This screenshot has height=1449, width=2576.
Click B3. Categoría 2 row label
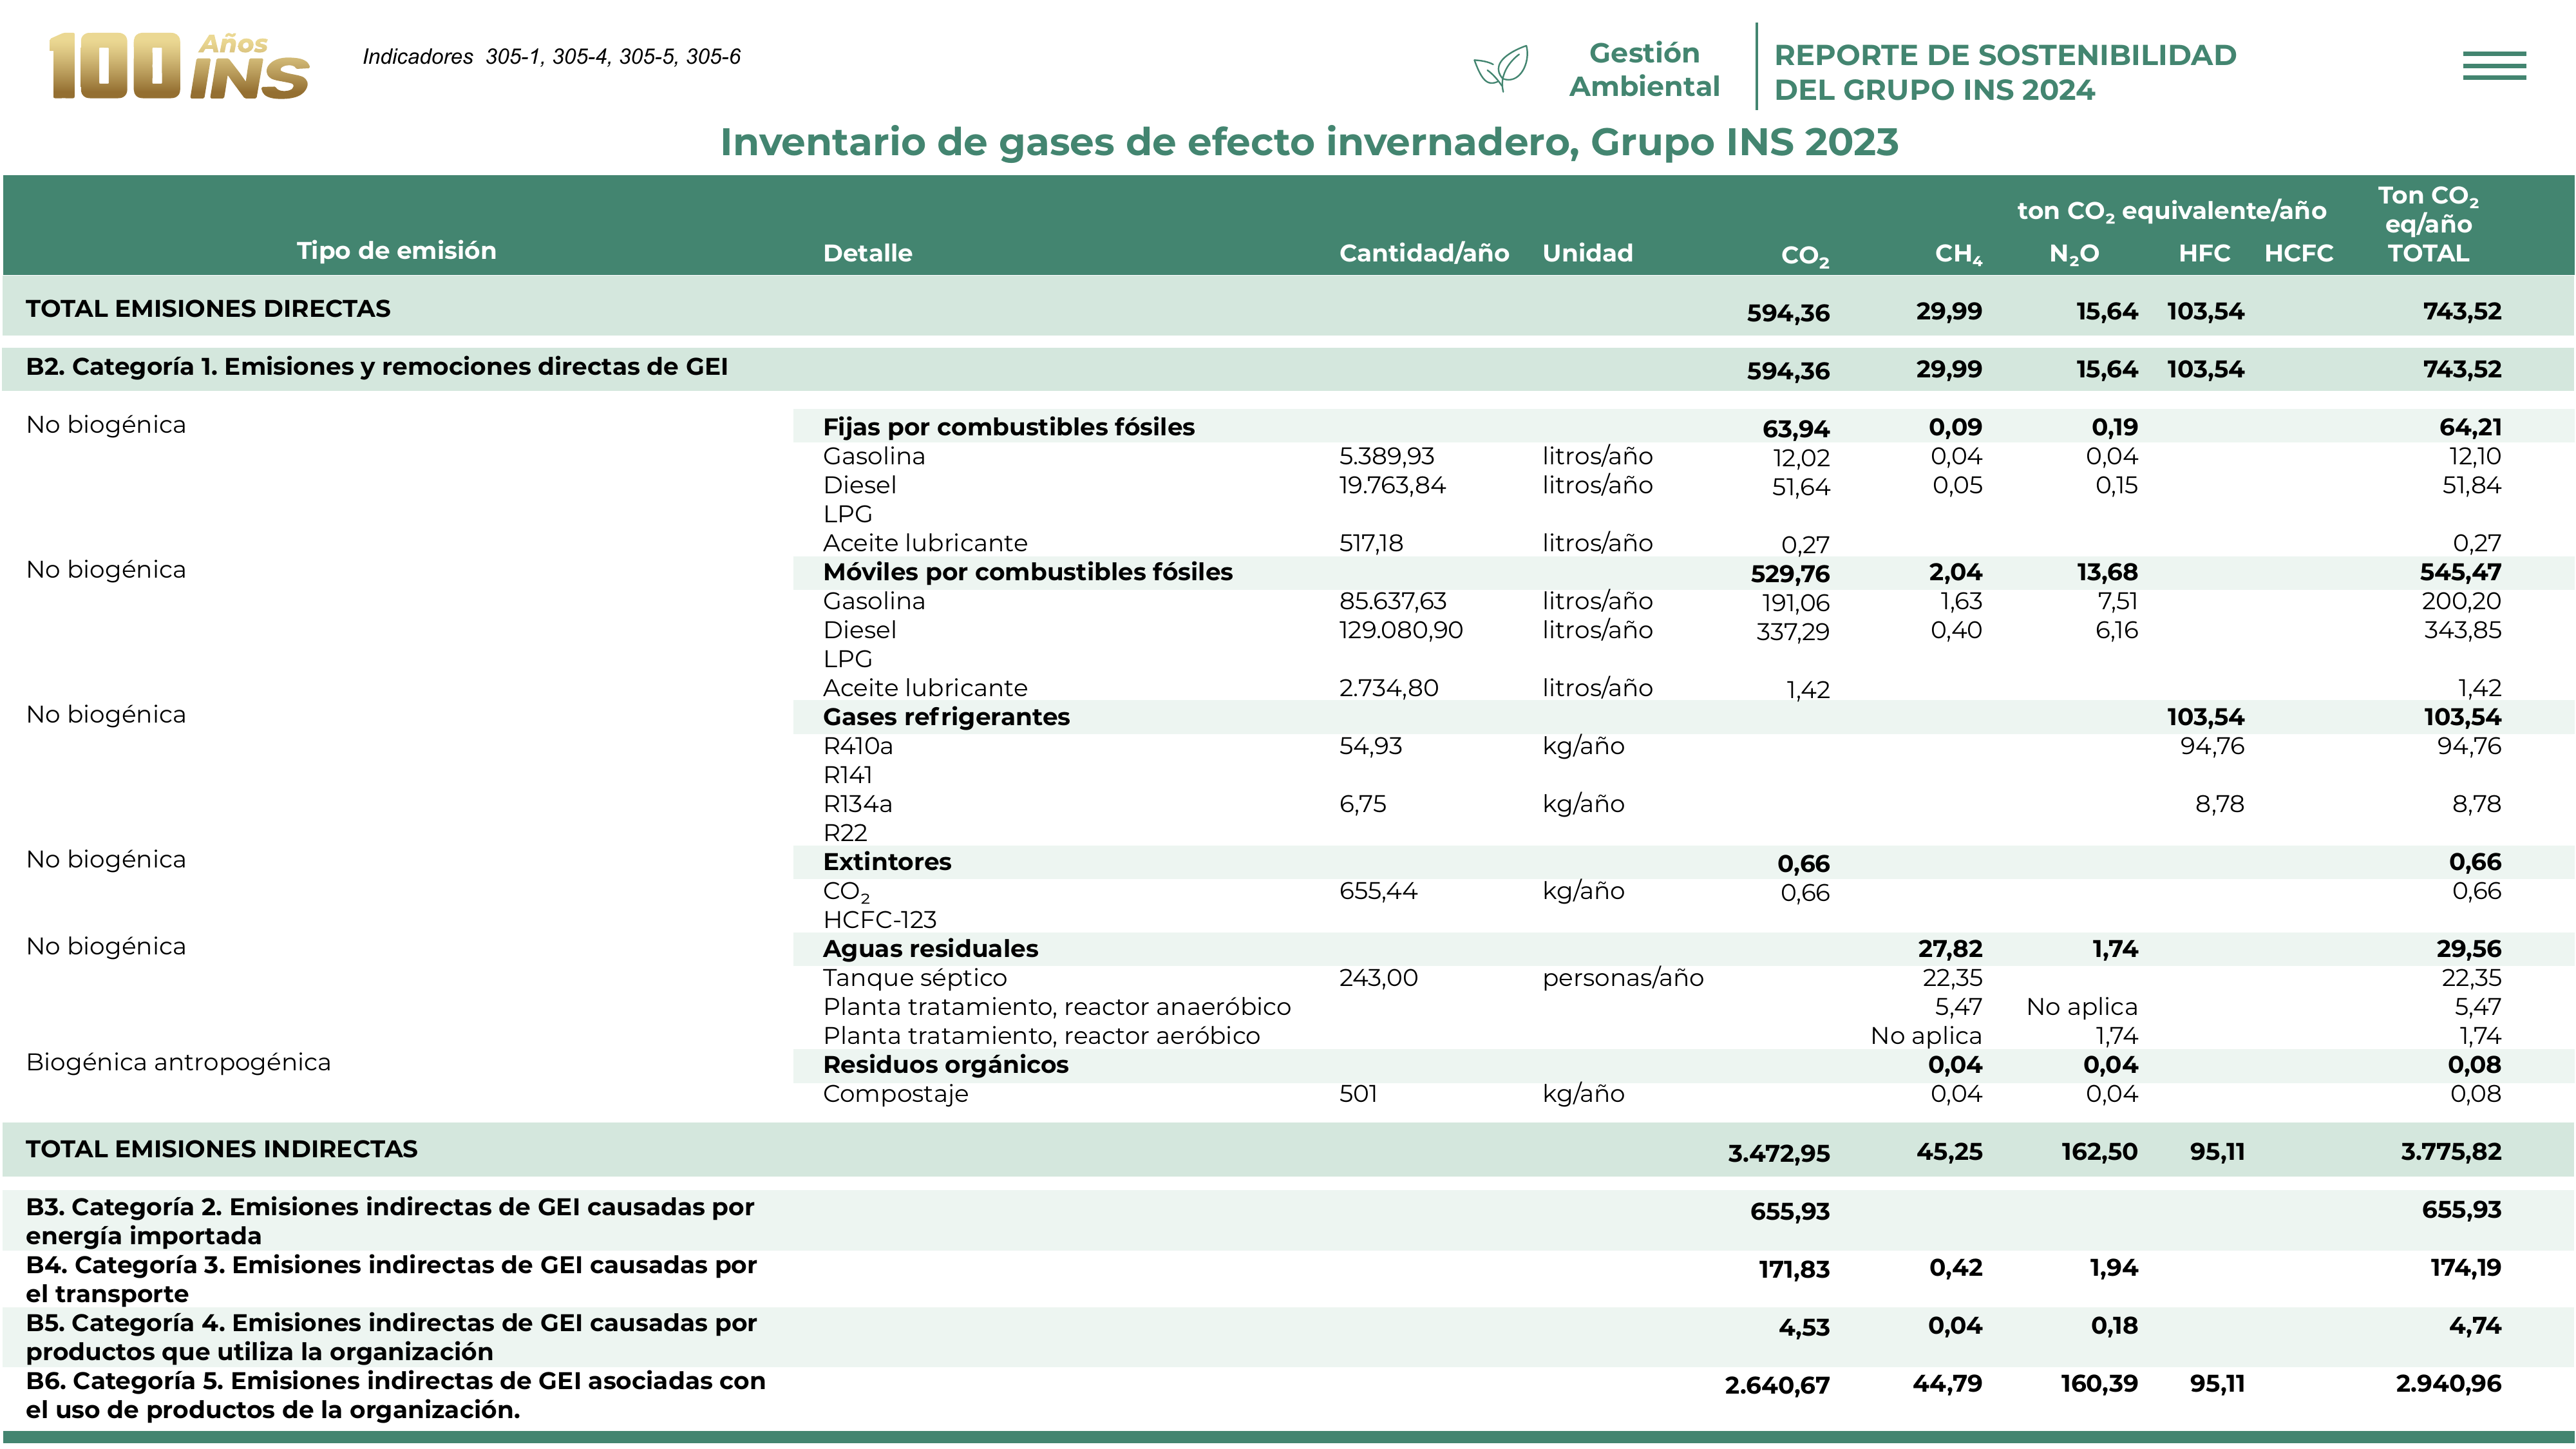coord(390,1221)
